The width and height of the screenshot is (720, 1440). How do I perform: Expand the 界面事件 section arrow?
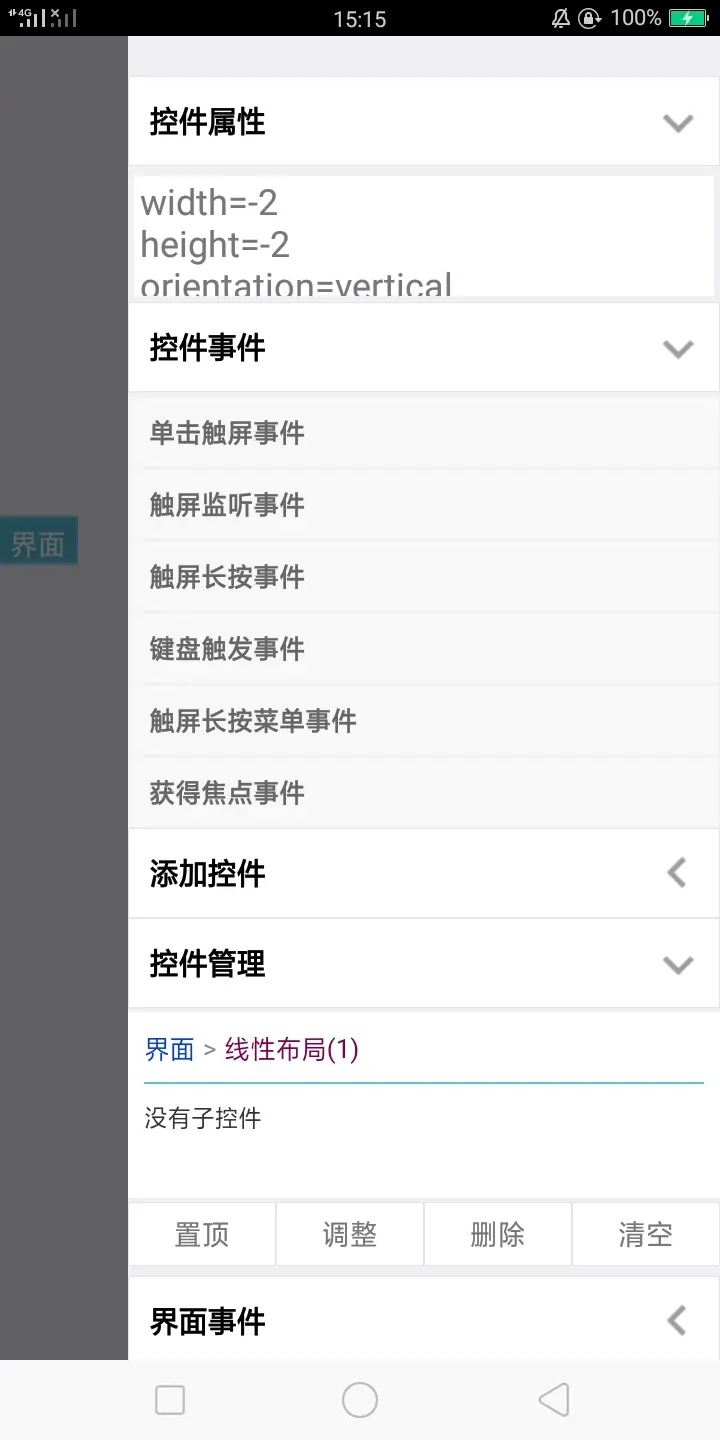click(677, 1321)
